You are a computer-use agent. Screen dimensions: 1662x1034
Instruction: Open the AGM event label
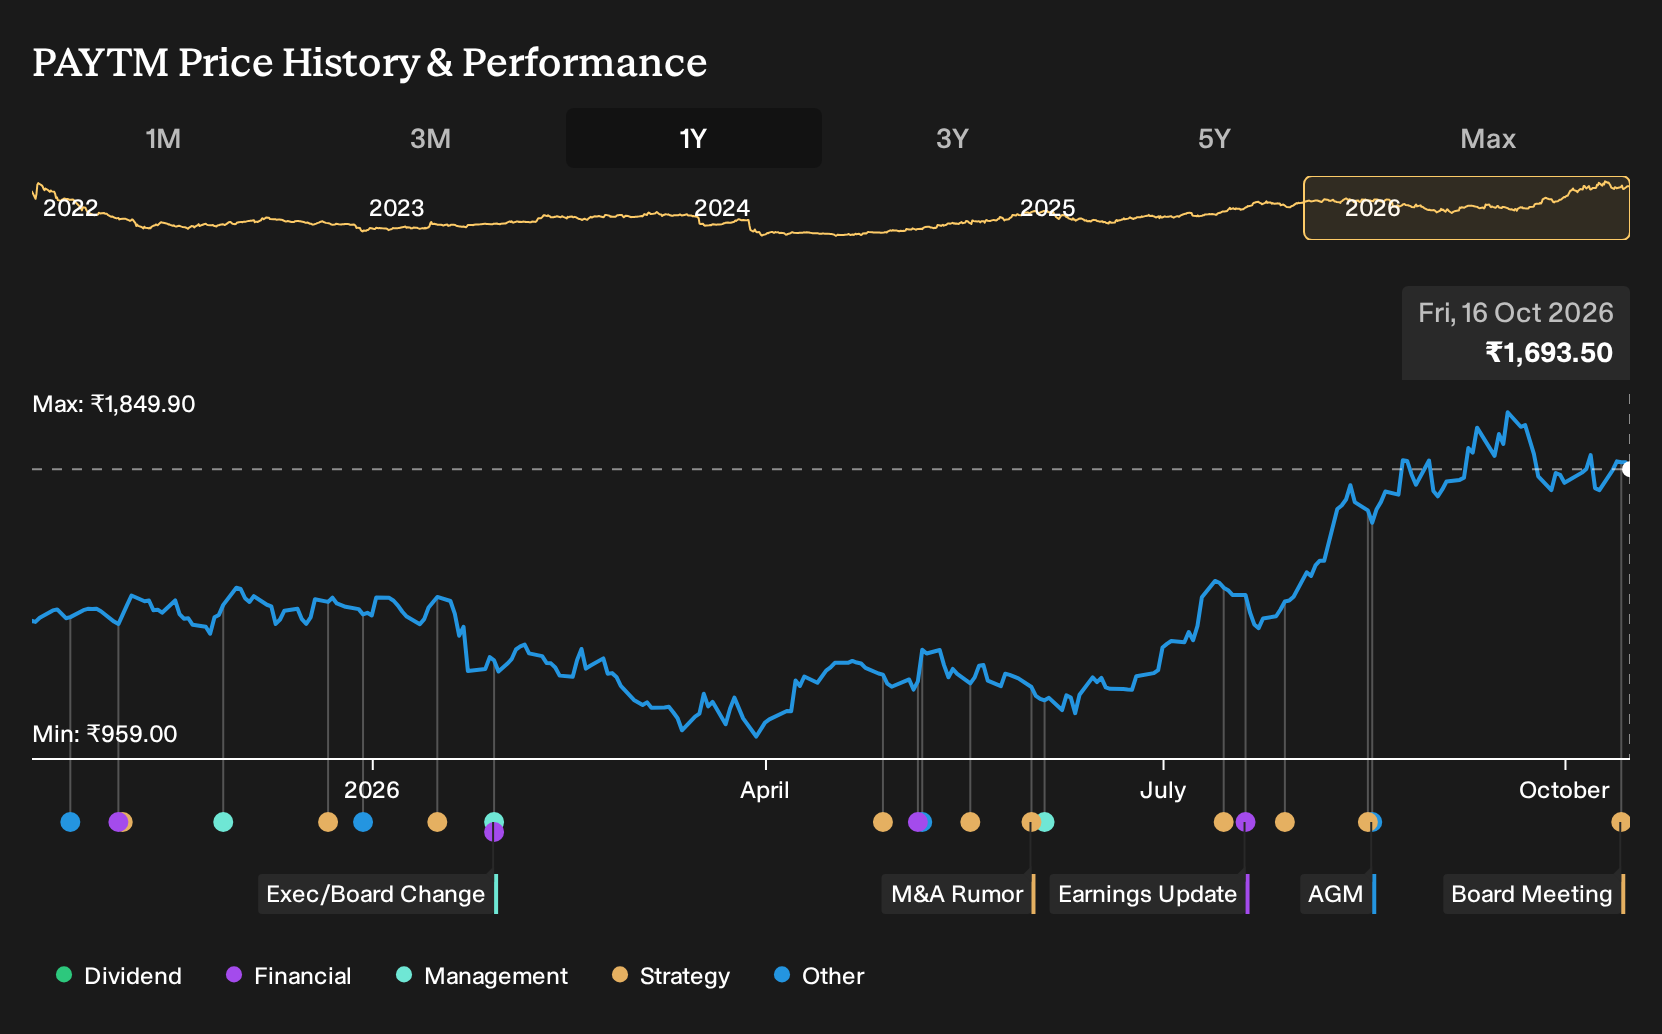click(x=1338, y=894)
